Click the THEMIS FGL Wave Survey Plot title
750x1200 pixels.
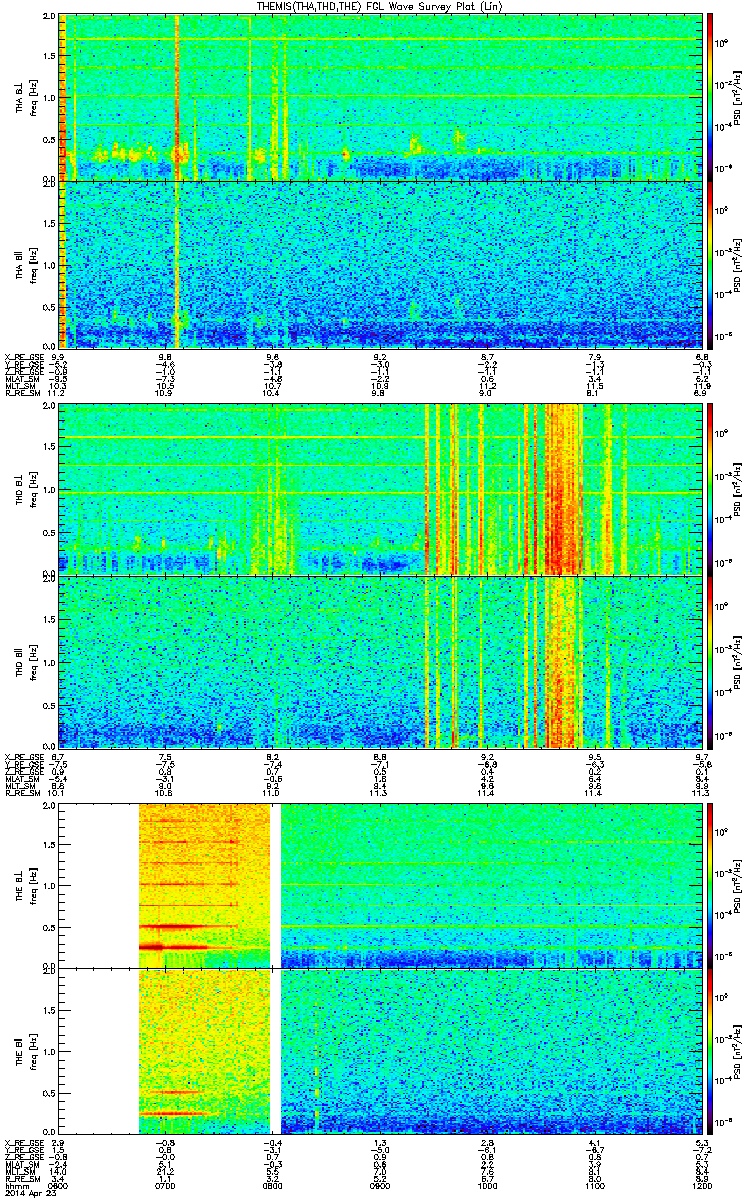[x=375, y=7]
